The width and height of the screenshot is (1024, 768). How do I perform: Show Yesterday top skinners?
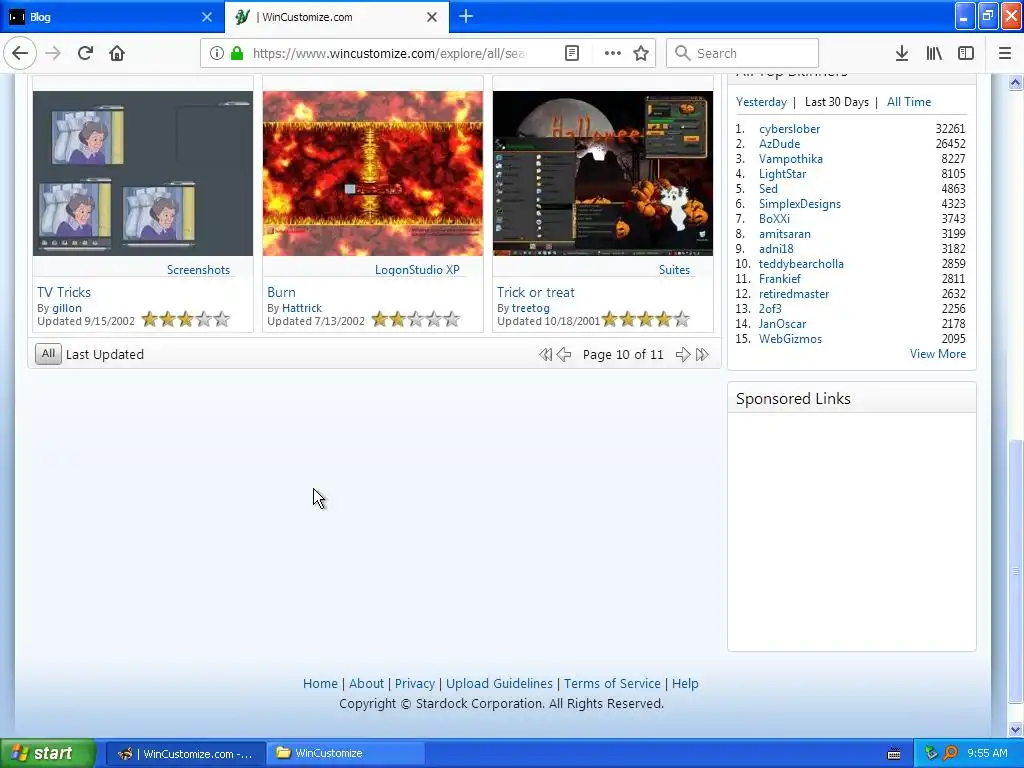coord(761,102)
